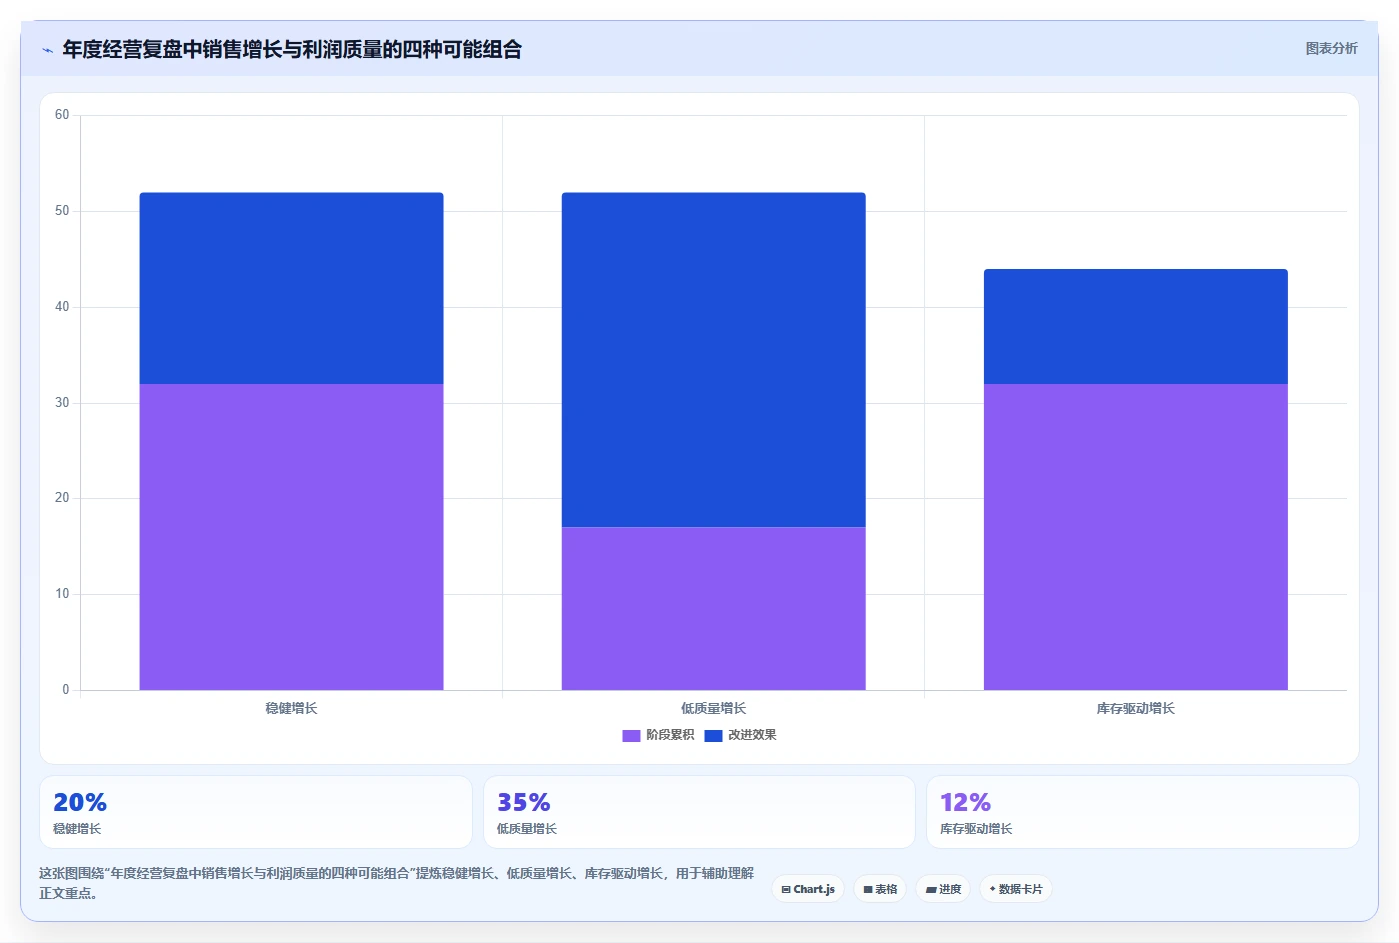Click the description paragraph below the cards

point(397,883)
